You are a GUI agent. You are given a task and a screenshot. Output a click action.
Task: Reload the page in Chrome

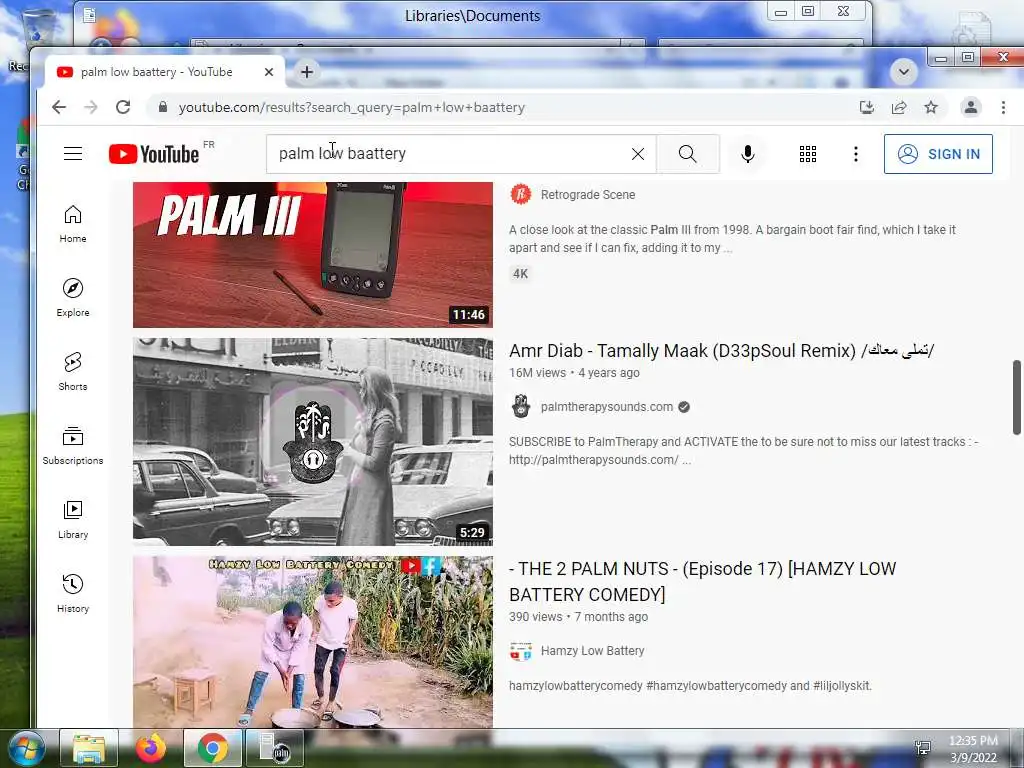pos(123,107)
